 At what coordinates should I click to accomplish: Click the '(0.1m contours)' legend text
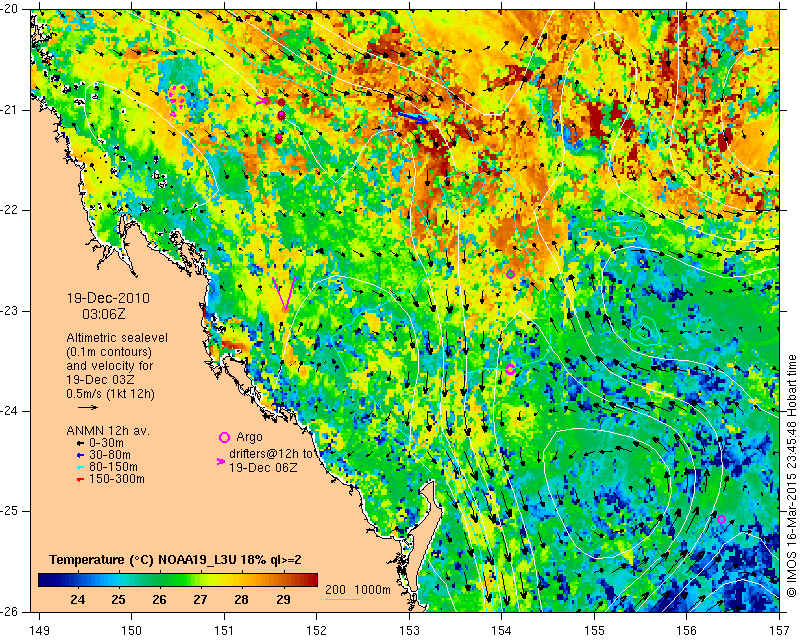(x=109, y=352)
